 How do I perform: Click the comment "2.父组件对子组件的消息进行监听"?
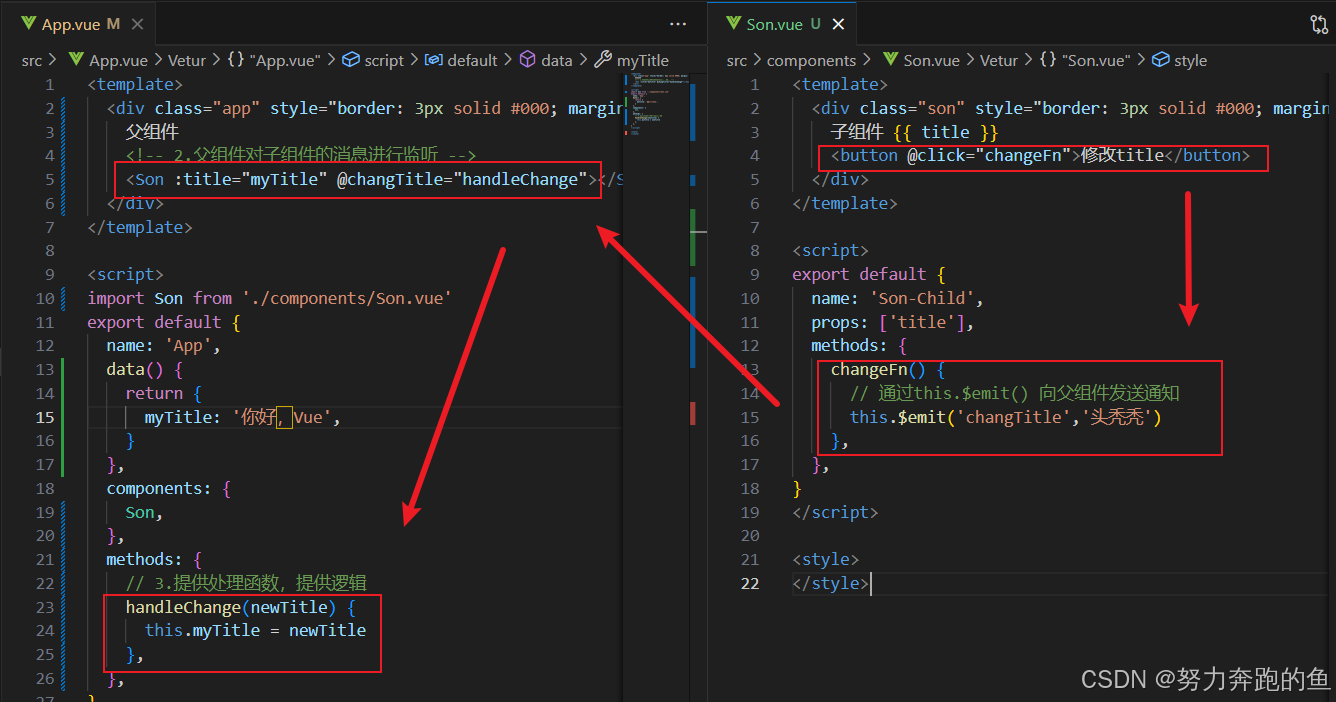coord(307,155)
